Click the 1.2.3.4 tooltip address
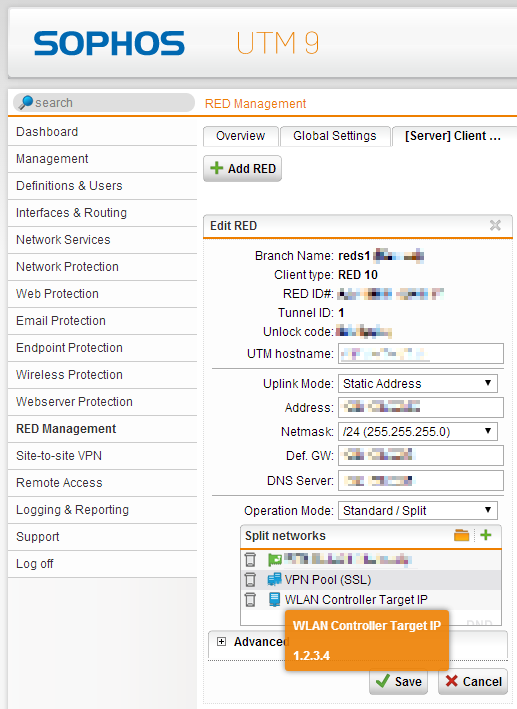Viewport: 517px width, 709px height. (311, 656)
